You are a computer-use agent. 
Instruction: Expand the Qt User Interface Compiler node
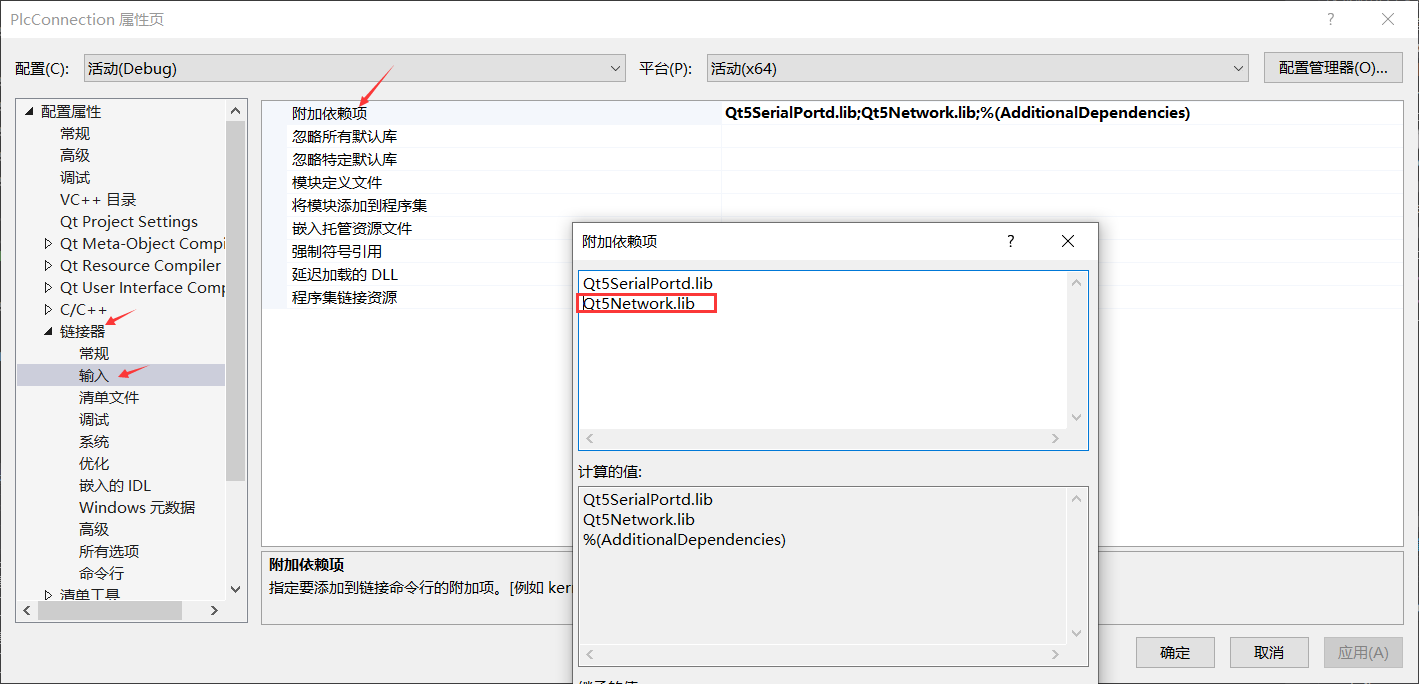[47, 287]
